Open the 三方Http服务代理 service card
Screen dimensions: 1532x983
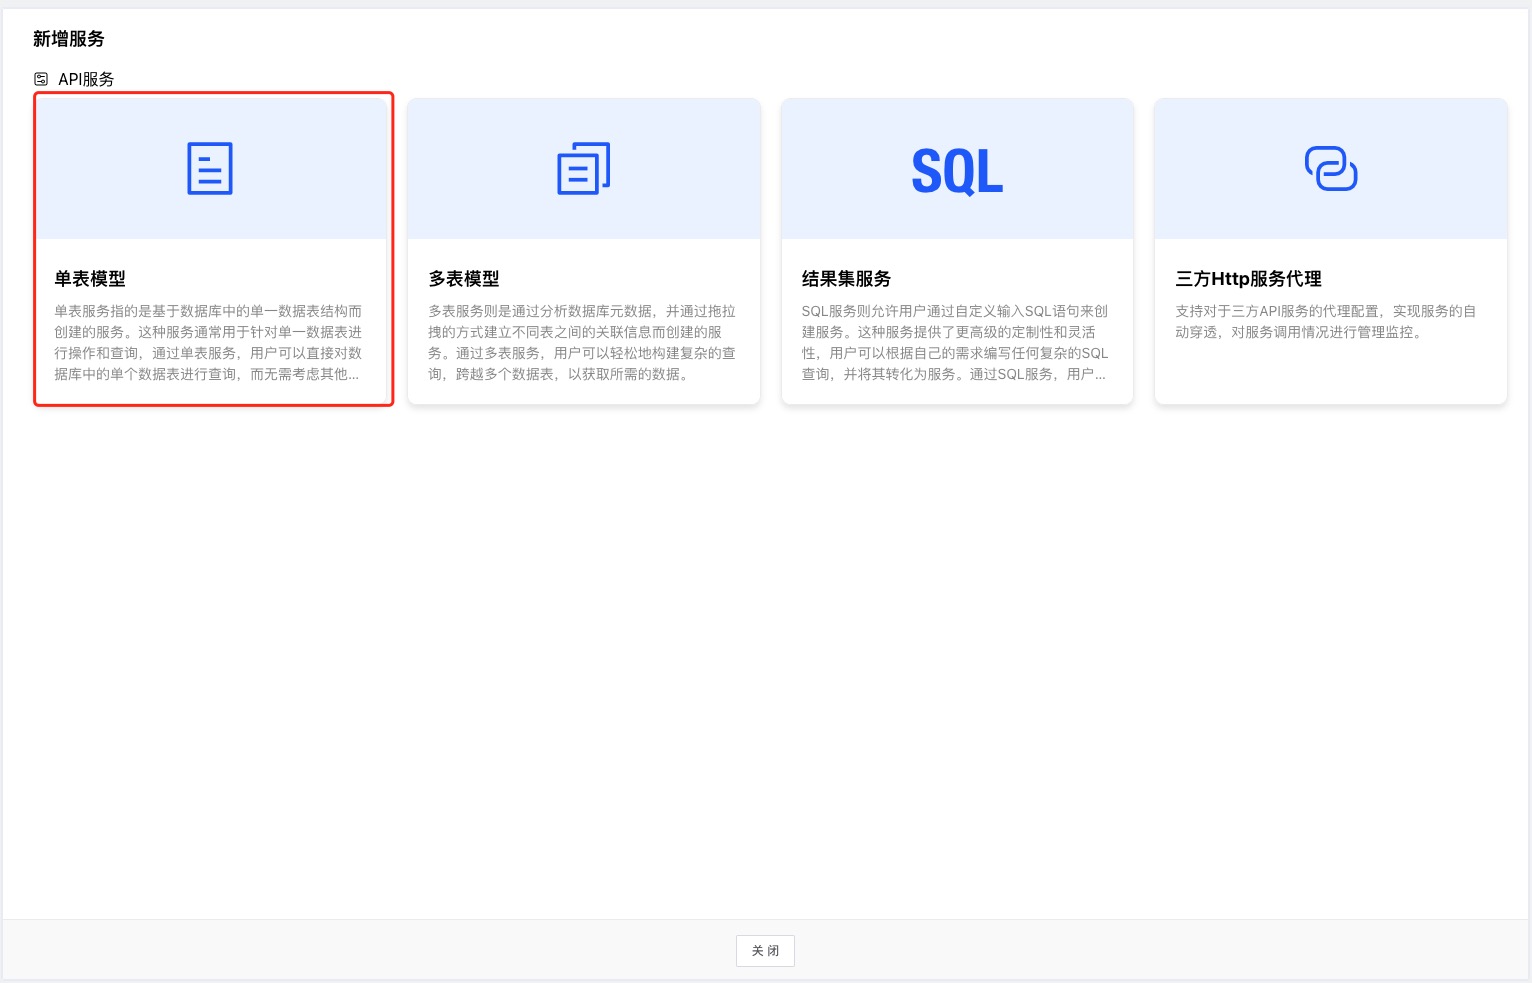pos(1330,250)
